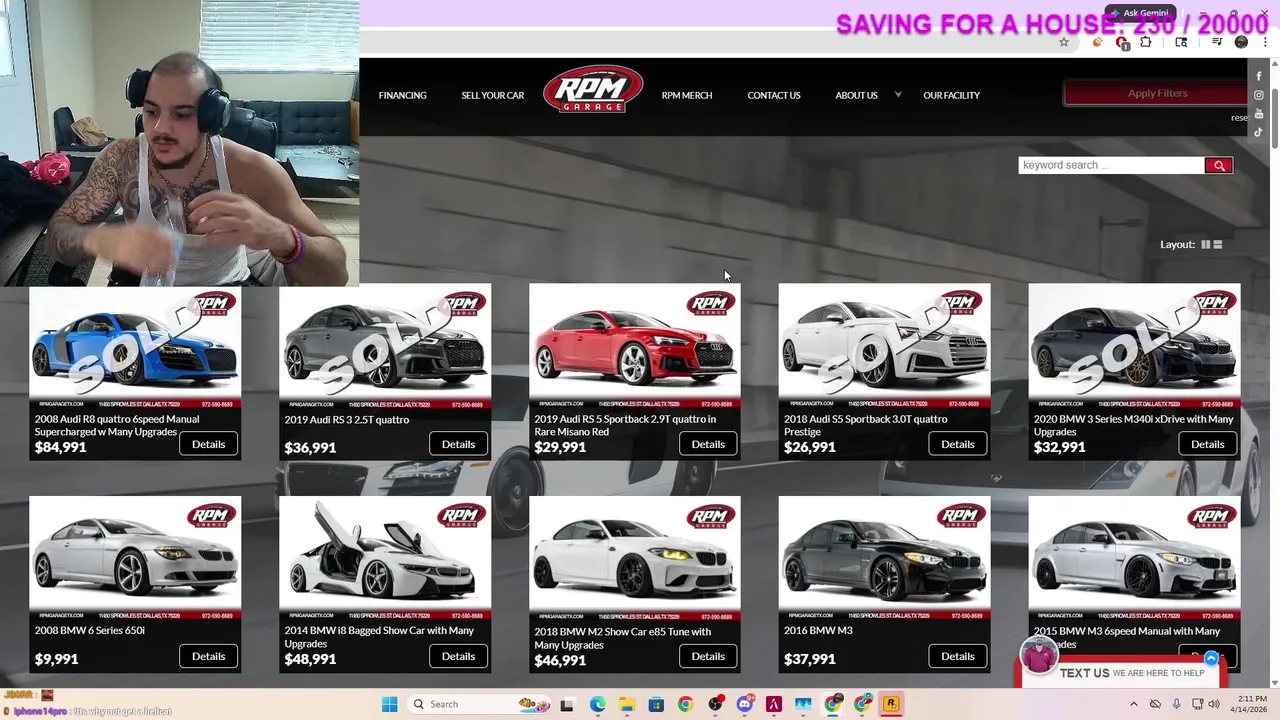Image resolution: width=1280 pixels, height=720 pixels.
Task: Click the orange extension icon in toolbar
Action: click(1097, 42)
